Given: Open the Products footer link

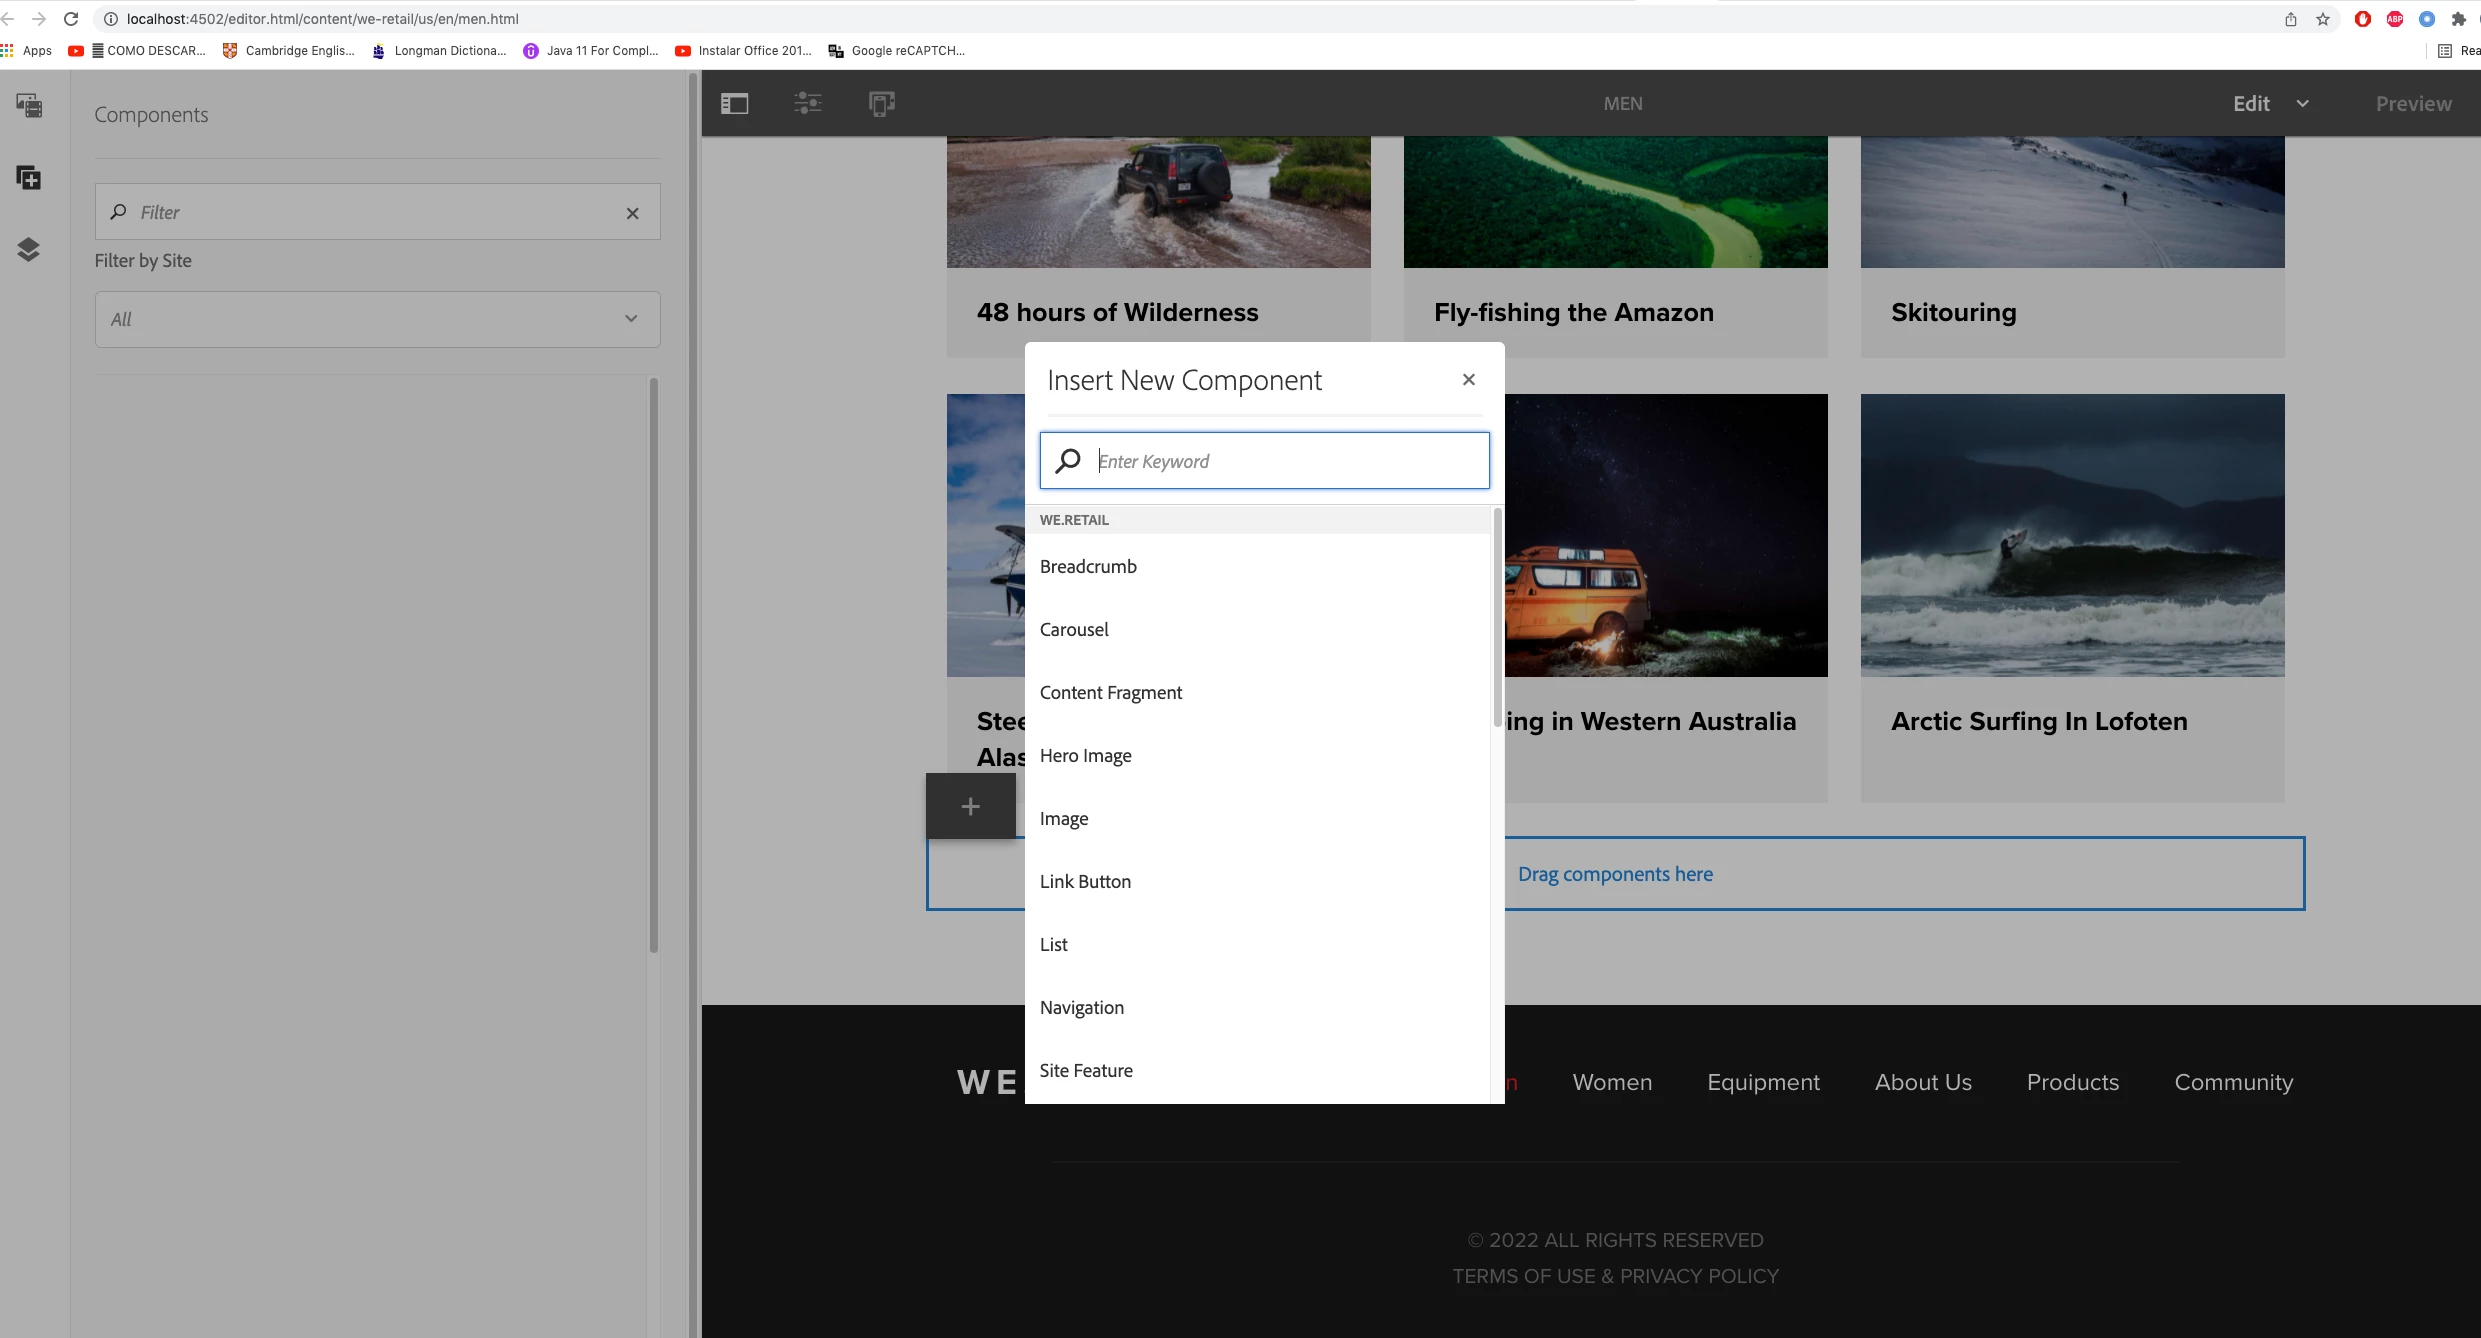Looking at the screenshot, I should [x=2072, y=1082].
